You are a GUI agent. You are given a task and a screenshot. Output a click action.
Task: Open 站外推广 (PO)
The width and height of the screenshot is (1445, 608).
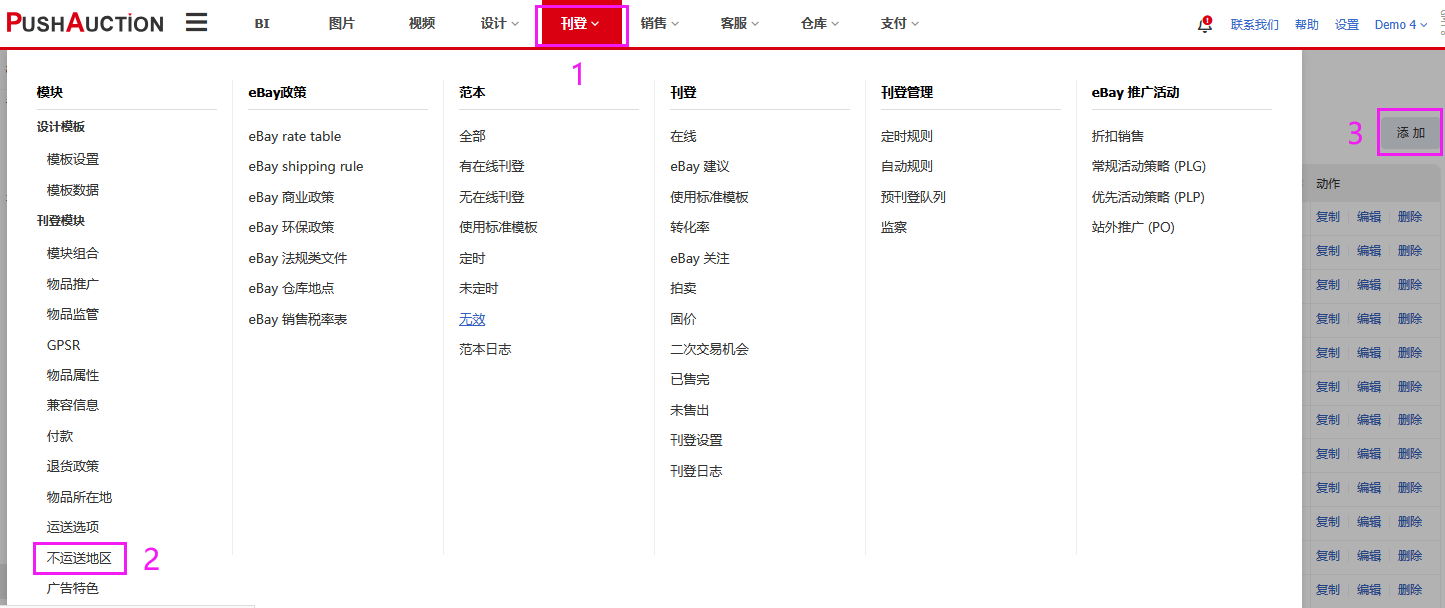pyautogui.click(x=1133, y=227)
